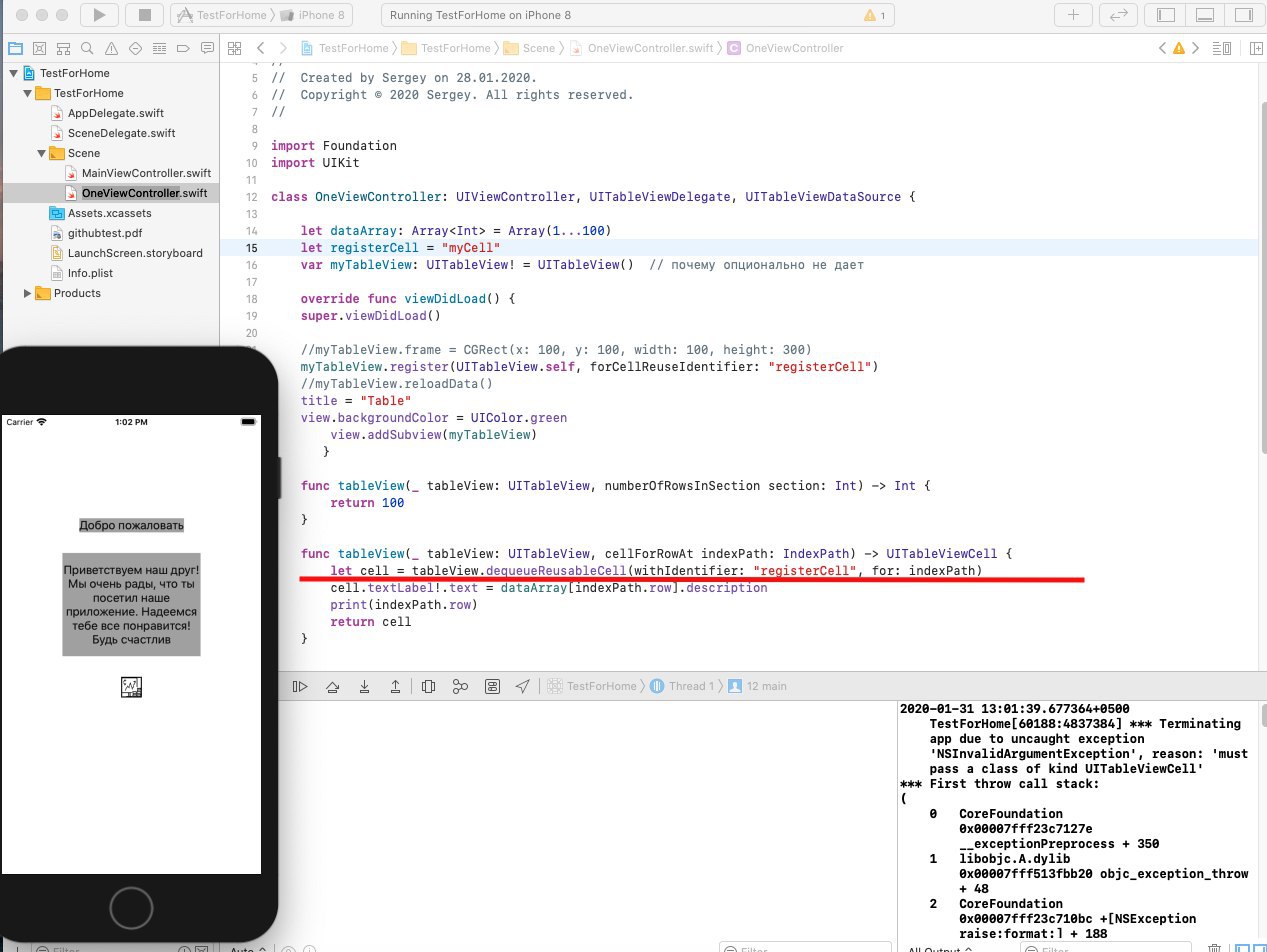
Task: Select LaunchScreen.storyboard in navigator
Action: (134, 253)
